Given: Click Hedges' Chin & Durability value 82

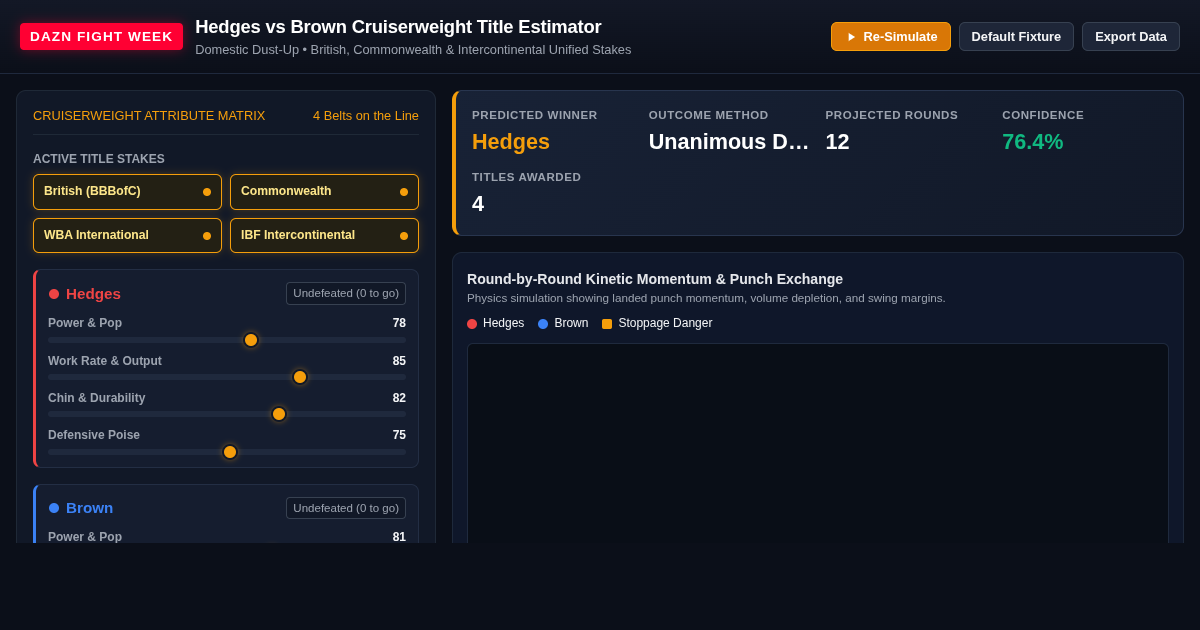Looking at the screenshot, I should [399, 398].
